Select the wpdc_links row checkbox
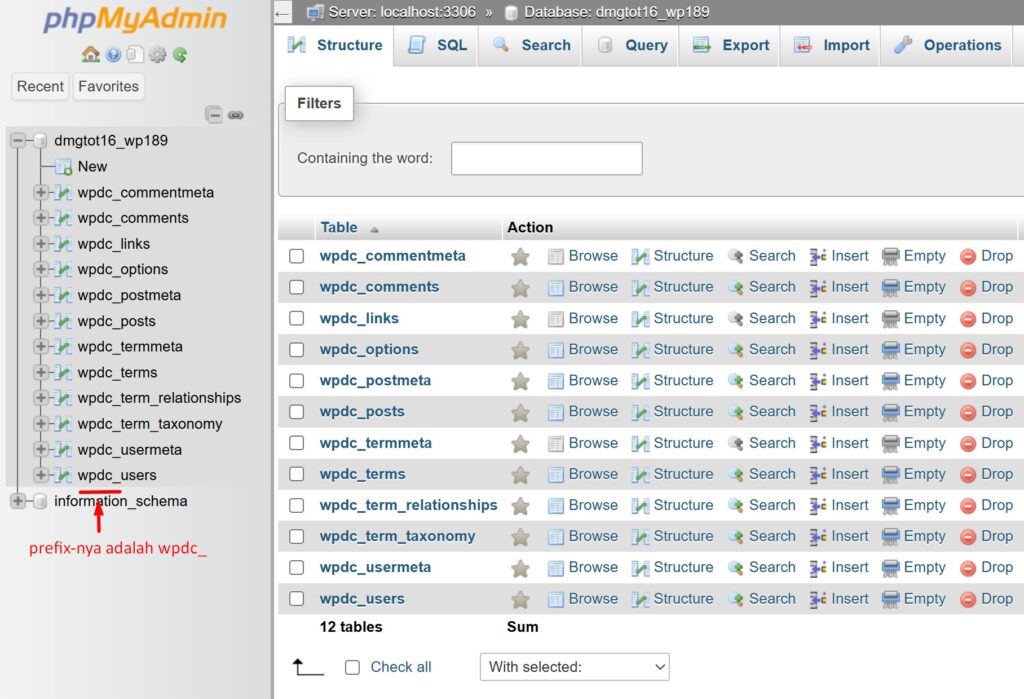 click(296, 318)
